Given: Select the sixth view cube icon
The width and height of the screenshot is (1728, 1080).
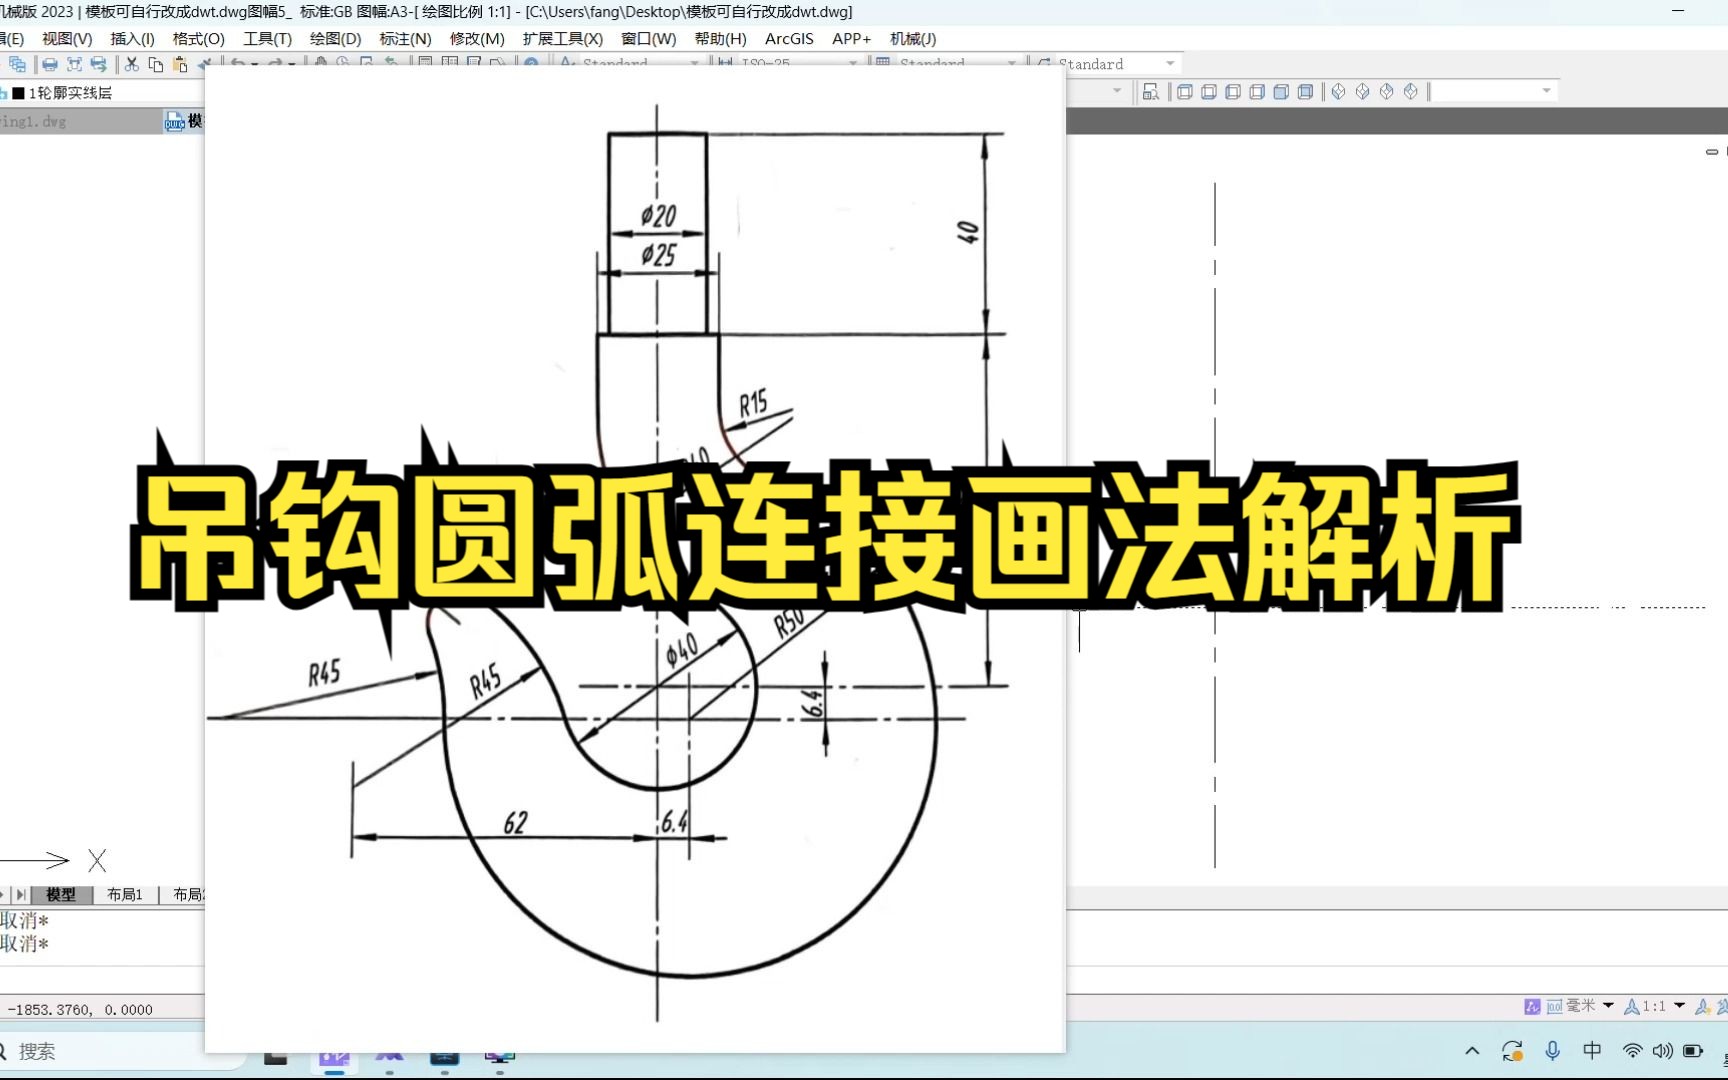Looking at the screenshot, I should point(1305,92).
